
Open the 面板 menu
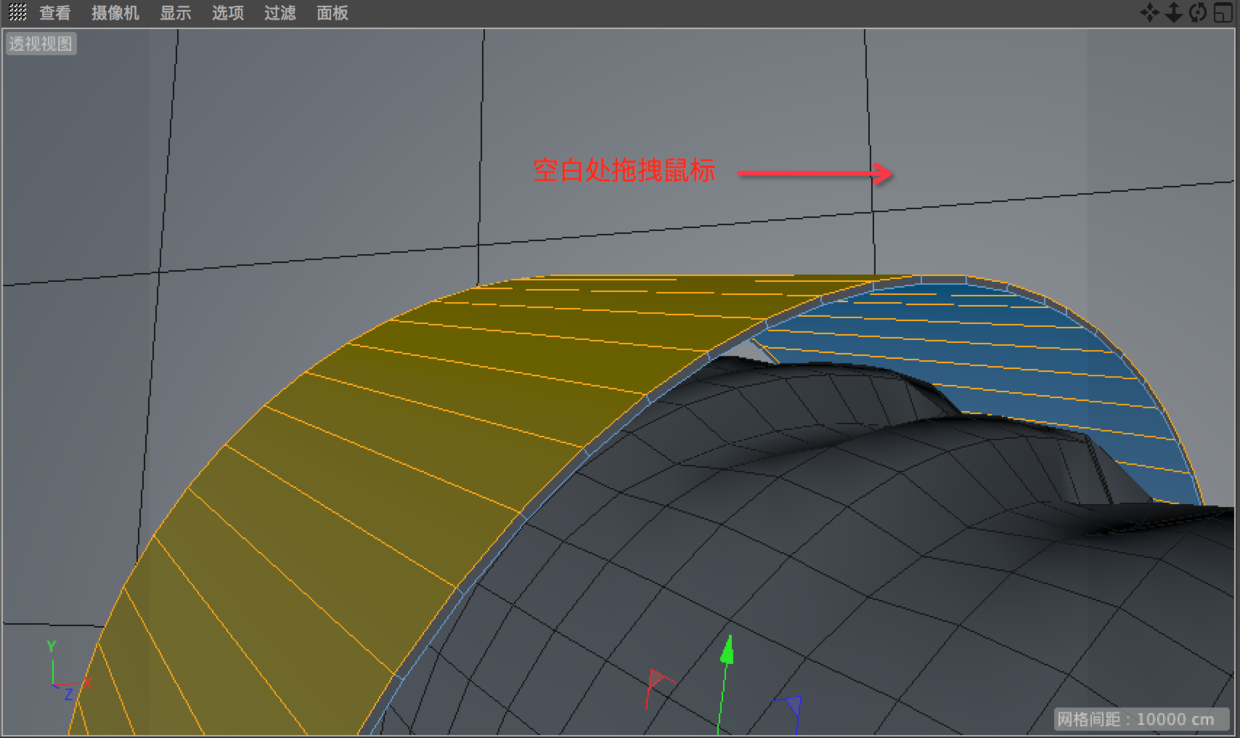332,13
